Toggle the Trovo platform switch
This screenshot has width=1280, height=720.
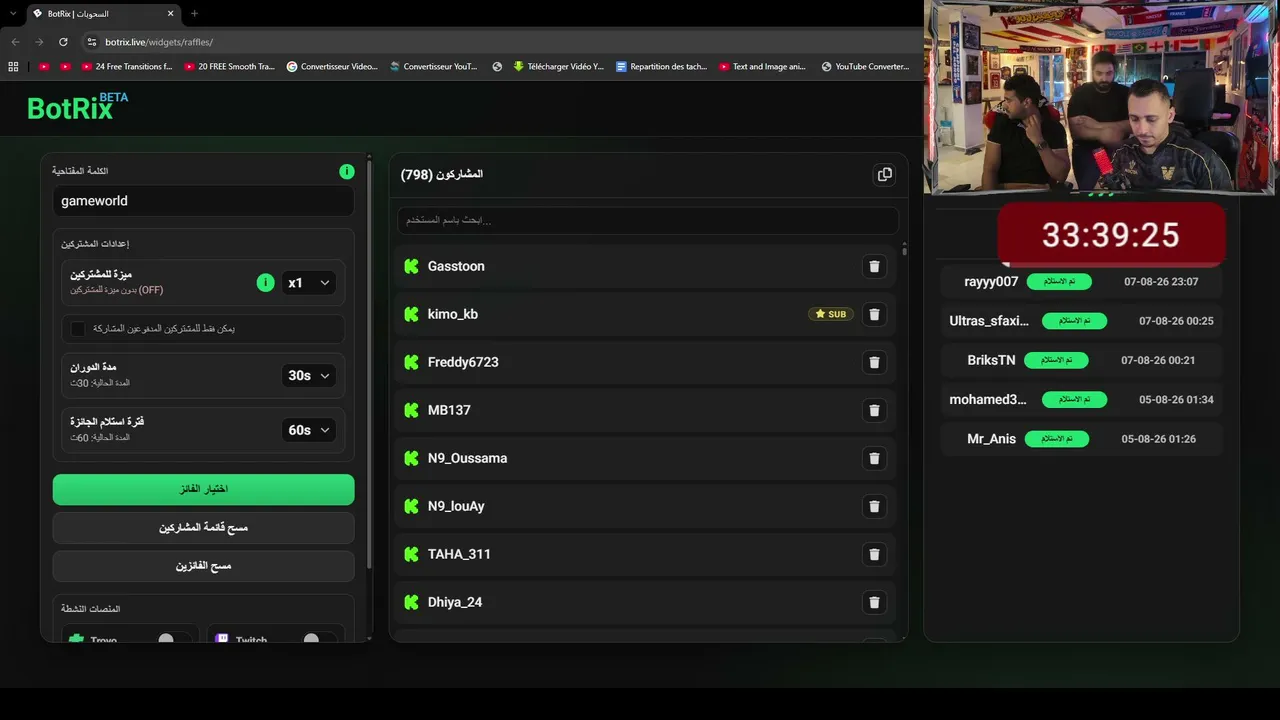point(172,640)
